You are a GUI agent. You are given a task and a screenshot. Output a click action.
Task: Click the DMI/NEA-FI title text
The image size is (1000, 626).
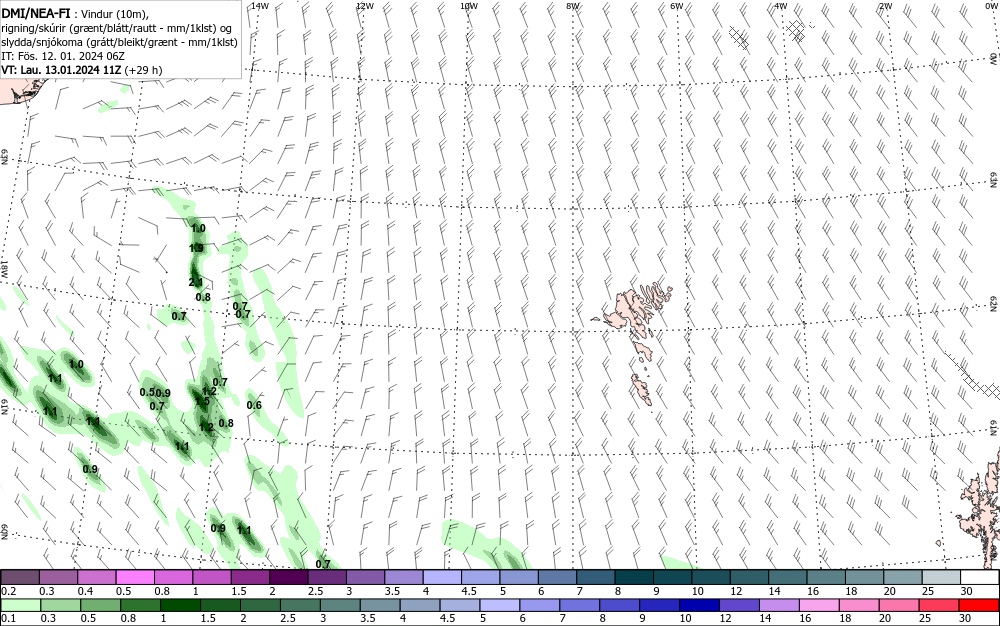34,13
